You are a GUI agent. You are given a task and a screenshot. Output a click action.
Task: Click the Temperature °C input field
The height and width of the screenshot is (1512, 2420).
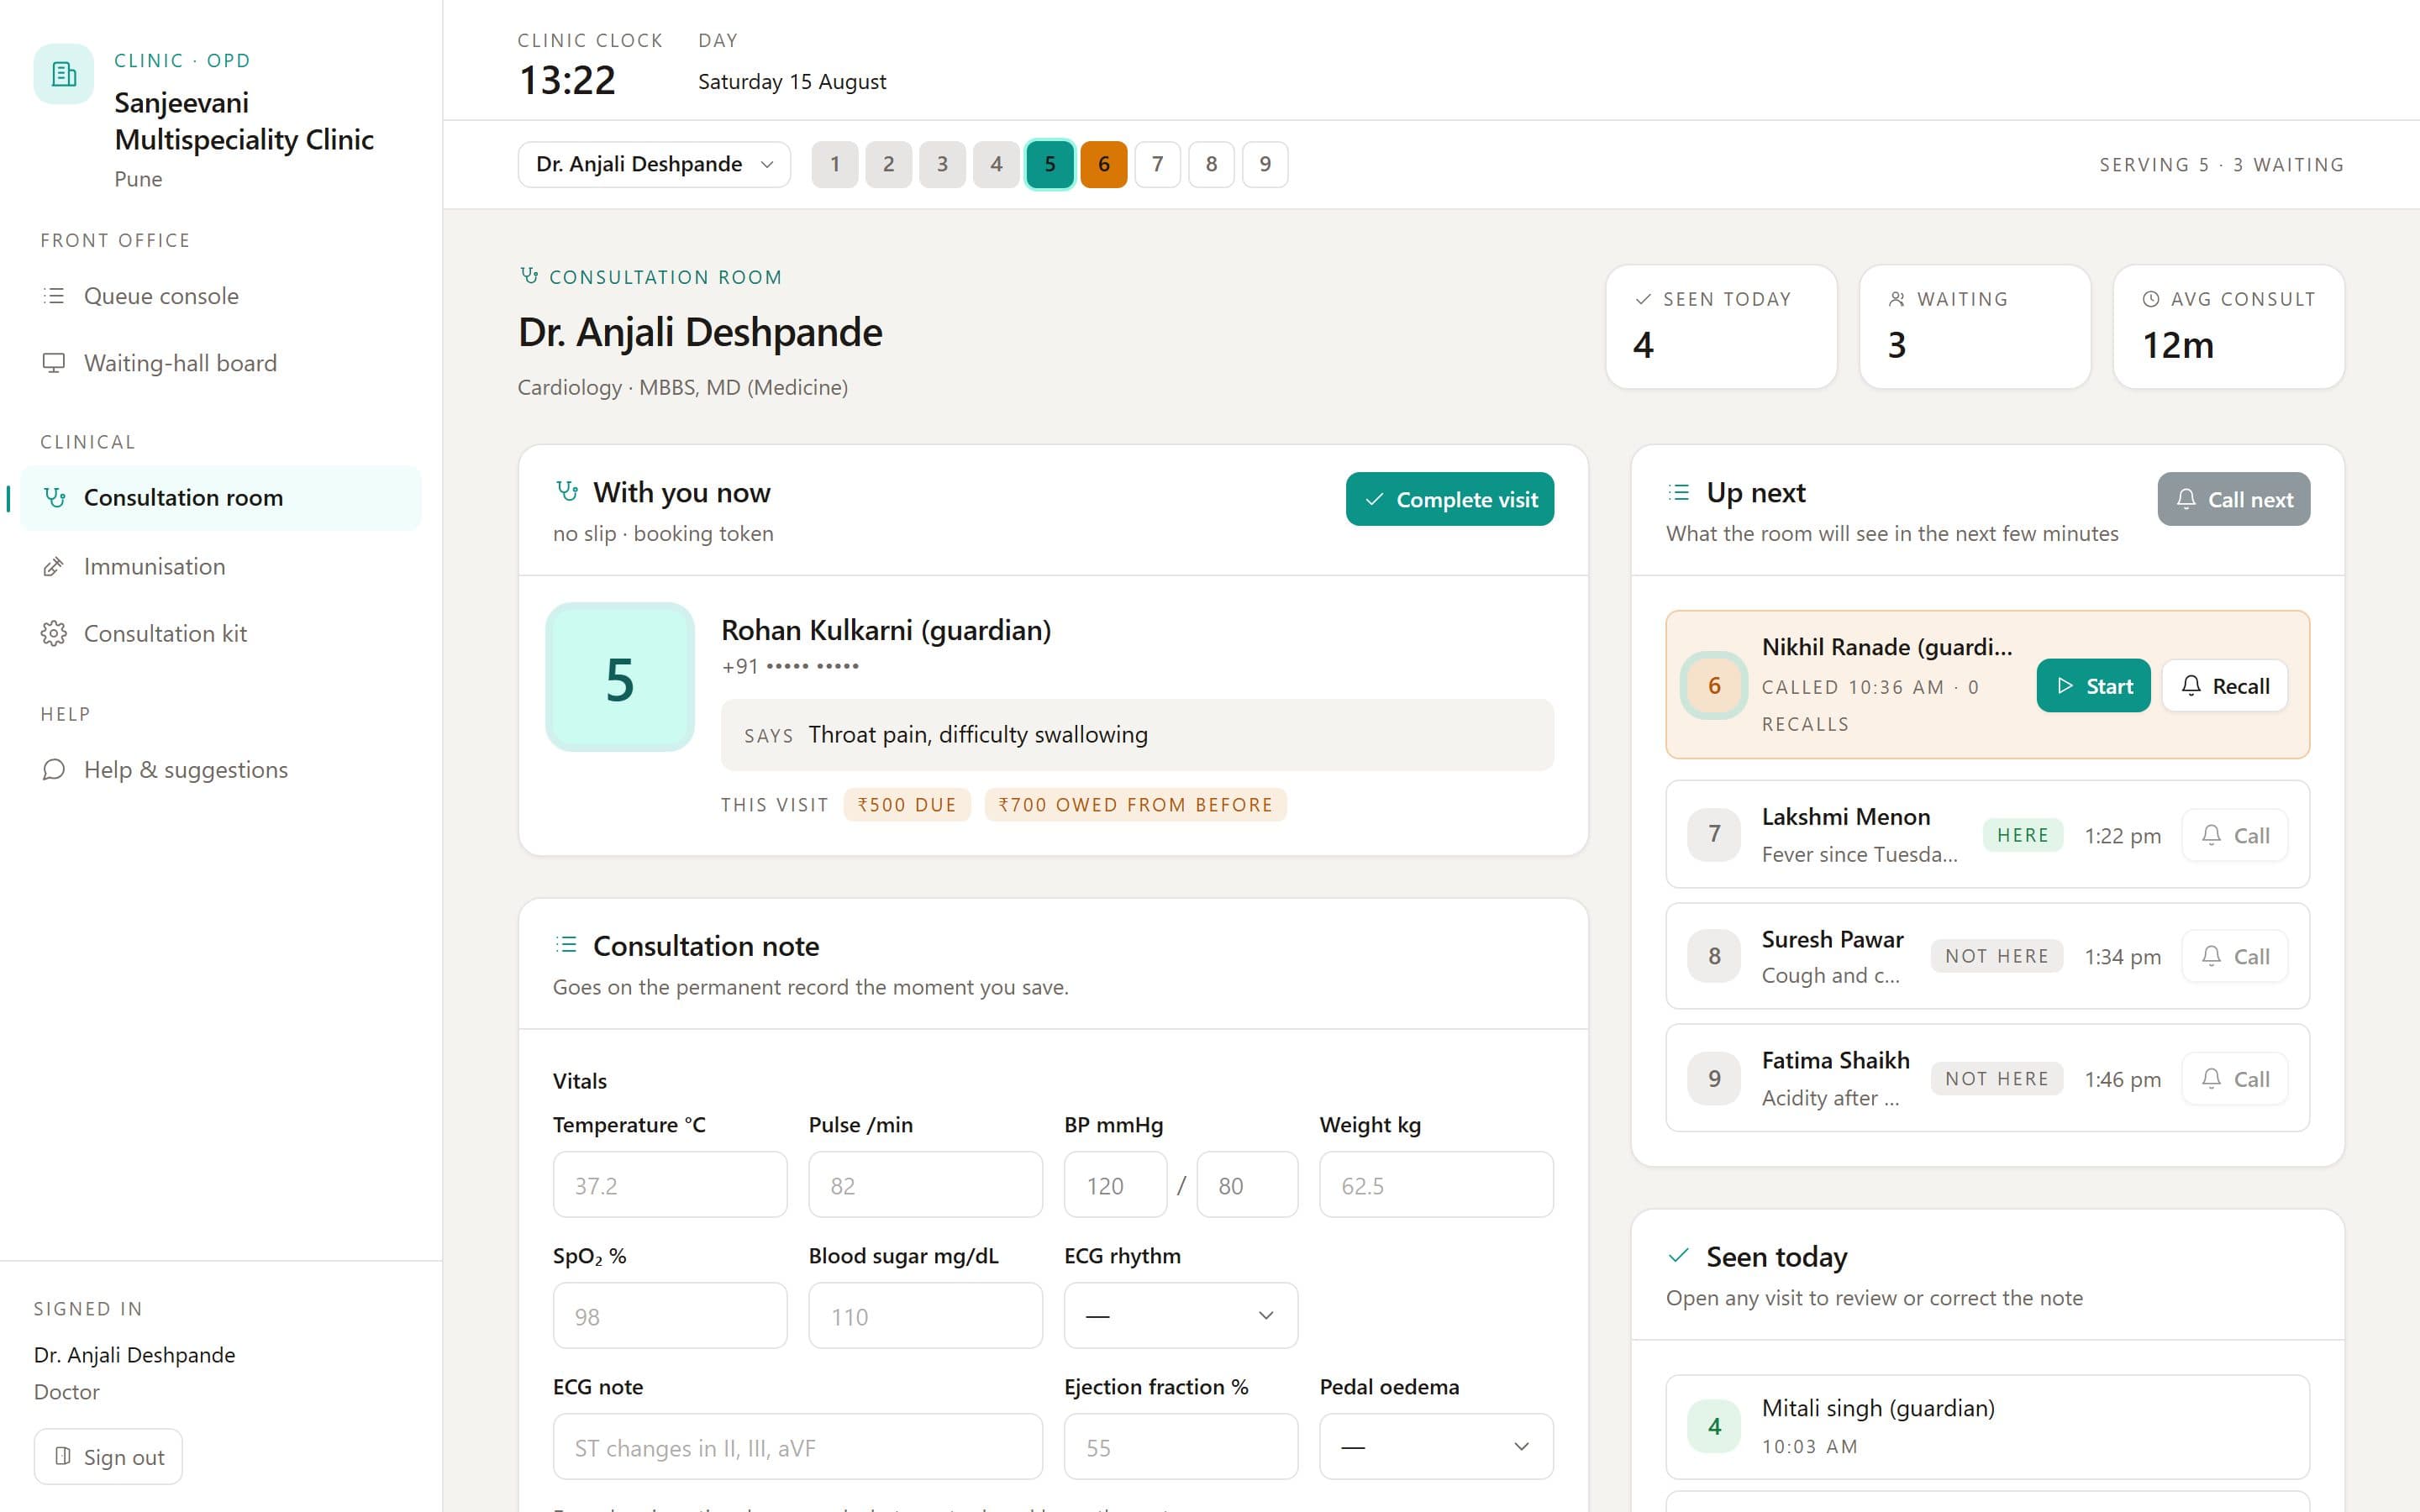point(670,1185)
